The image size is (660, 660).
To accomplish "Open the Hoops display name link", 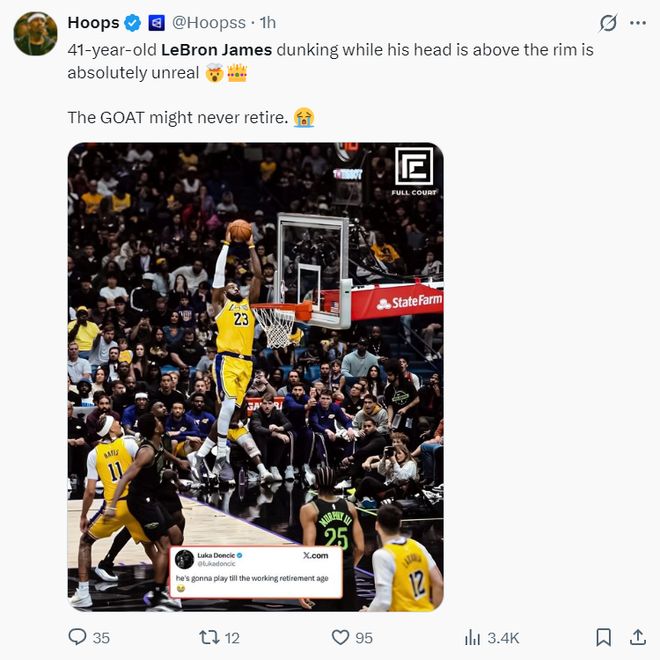I will coord(93,23).
